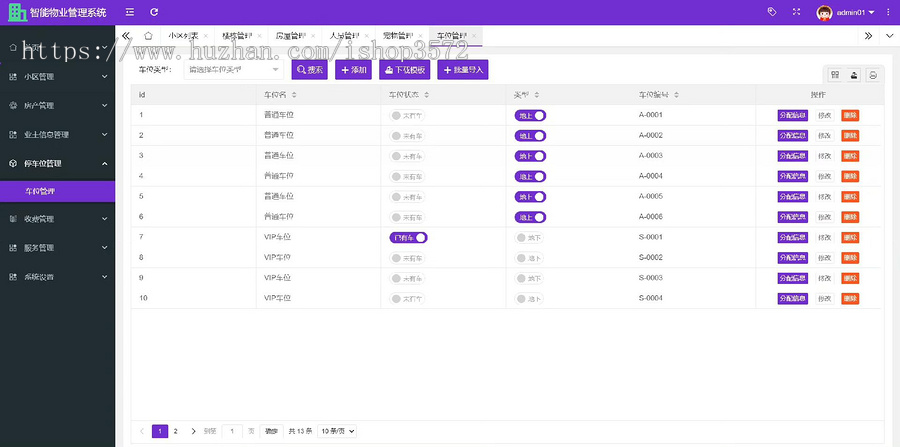
Task: Toggle 车位状态 switch for row A-0003
Action: 407,156
